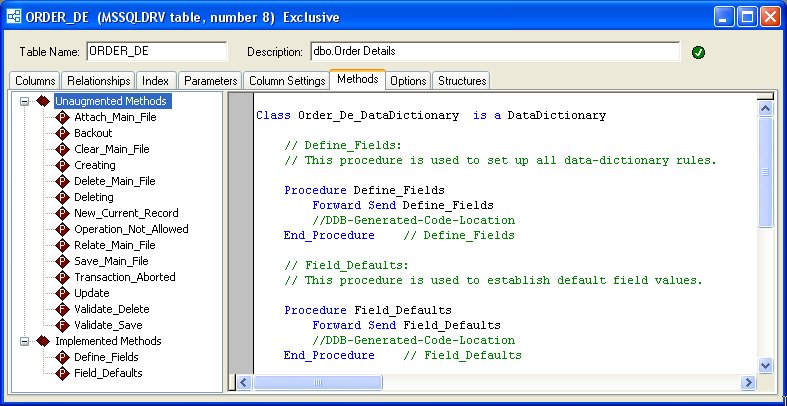This screenshot has height=406, width=787.
Task: Select Relate_Main_File method label
Action: point(115,245)
